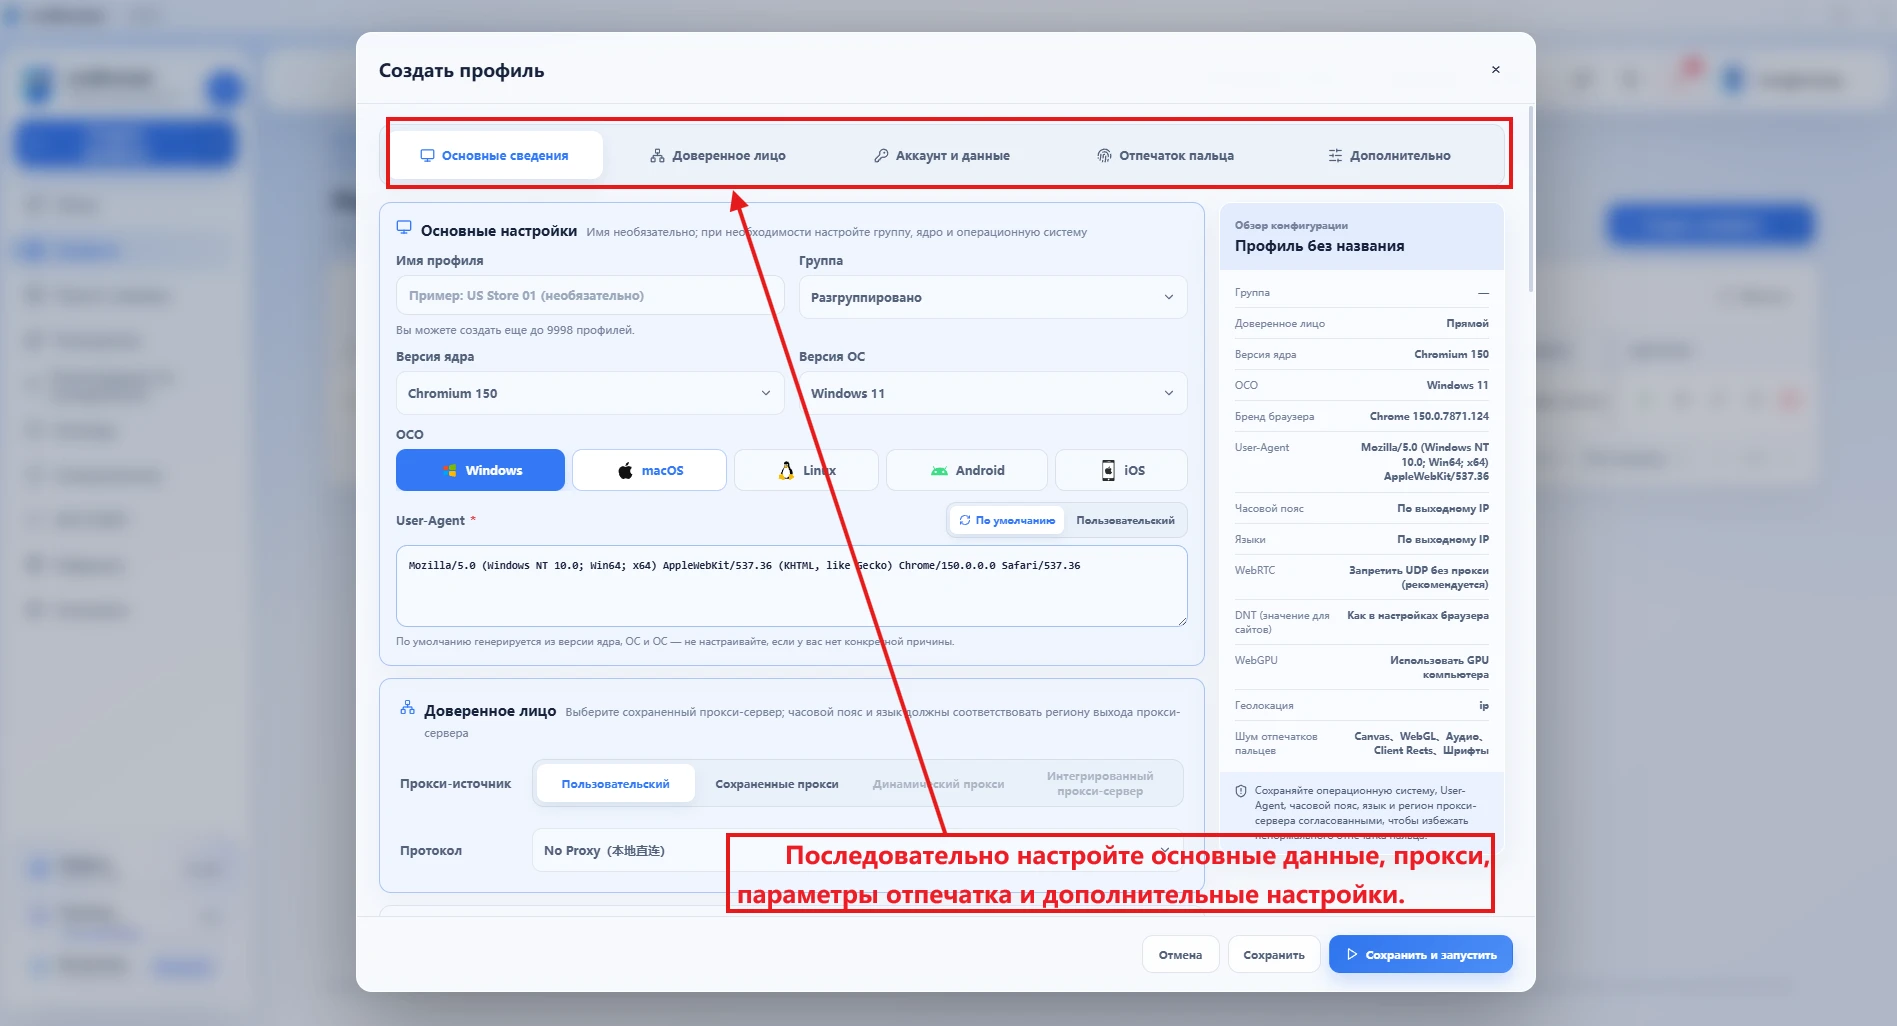Image resolution: width=1897 pixels, height=1026 pixels.
Task: Click the Отмена button
Action: (x=1180, y=955)
